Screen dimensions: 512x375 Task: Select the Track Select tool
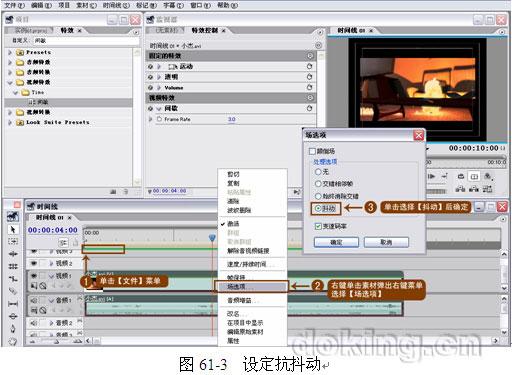point(13,241)
